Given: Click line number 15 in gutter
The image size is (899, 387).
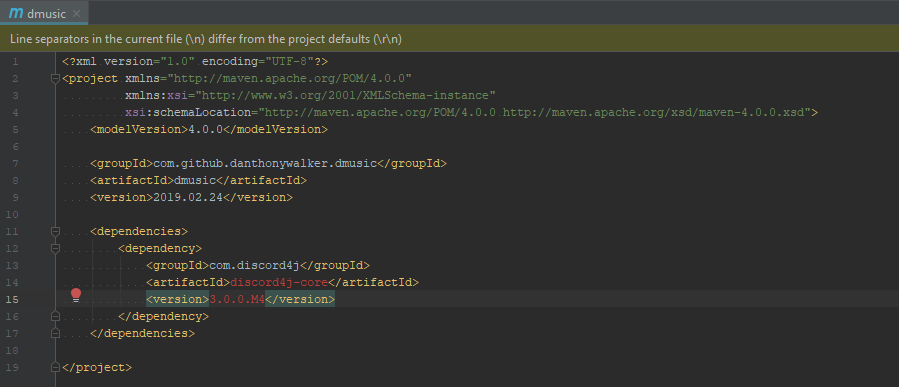Looking at the screenshot, I should tap(13, 299).
